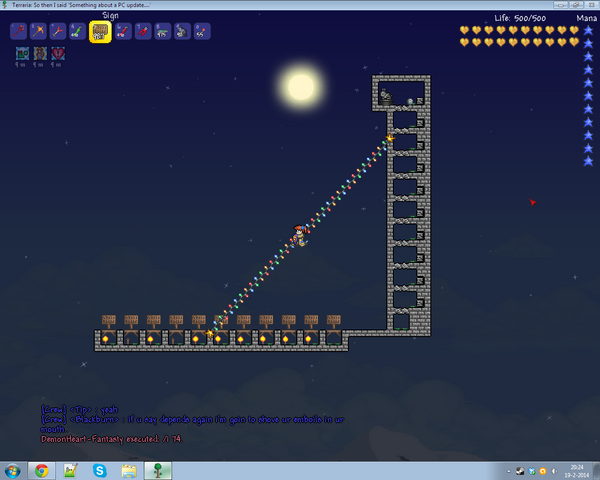Click the Mana label
This screenshot has height=480, width=600.
point(587,18)
